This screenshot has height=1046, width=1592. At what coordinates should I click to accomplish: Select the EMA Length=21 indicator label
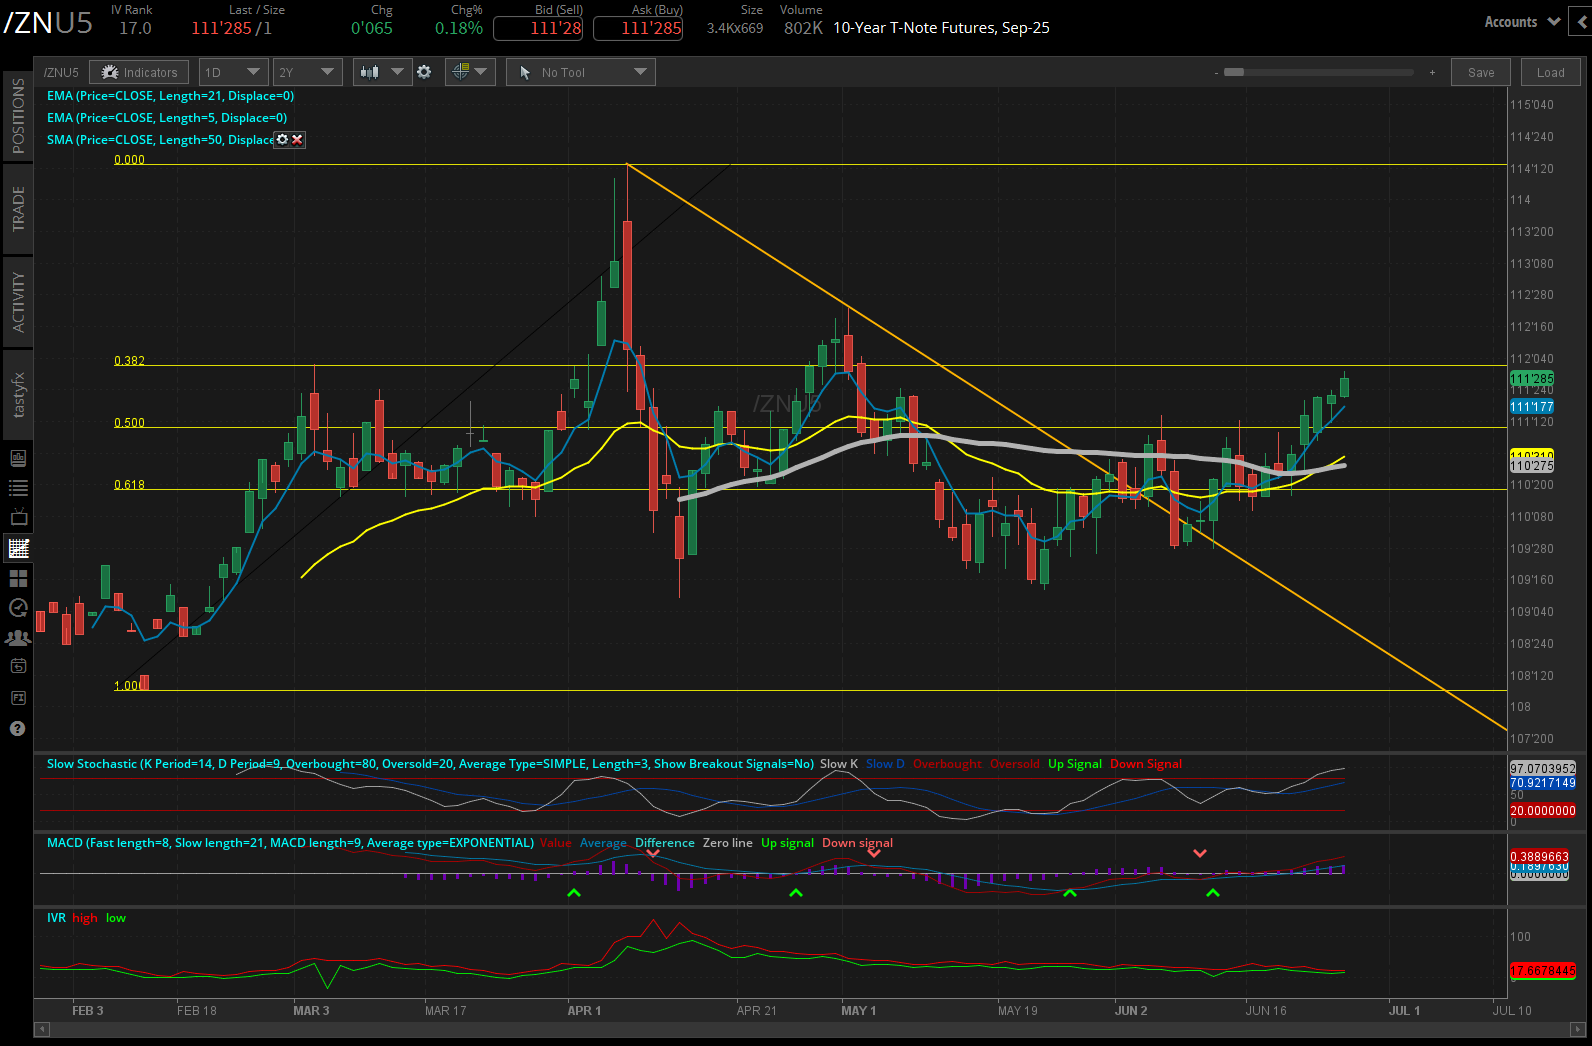170,96
